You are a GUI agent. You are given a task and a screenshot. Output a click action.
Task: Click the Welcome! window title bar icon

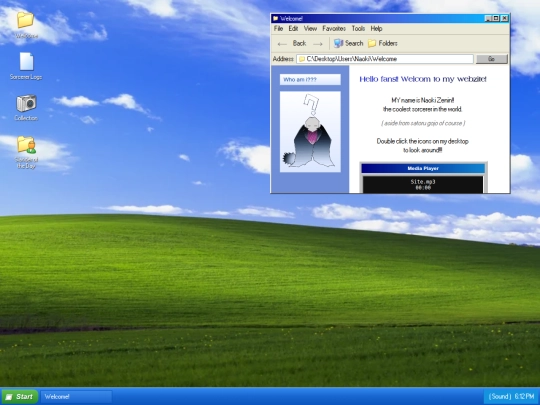click(x=276, y=19)
